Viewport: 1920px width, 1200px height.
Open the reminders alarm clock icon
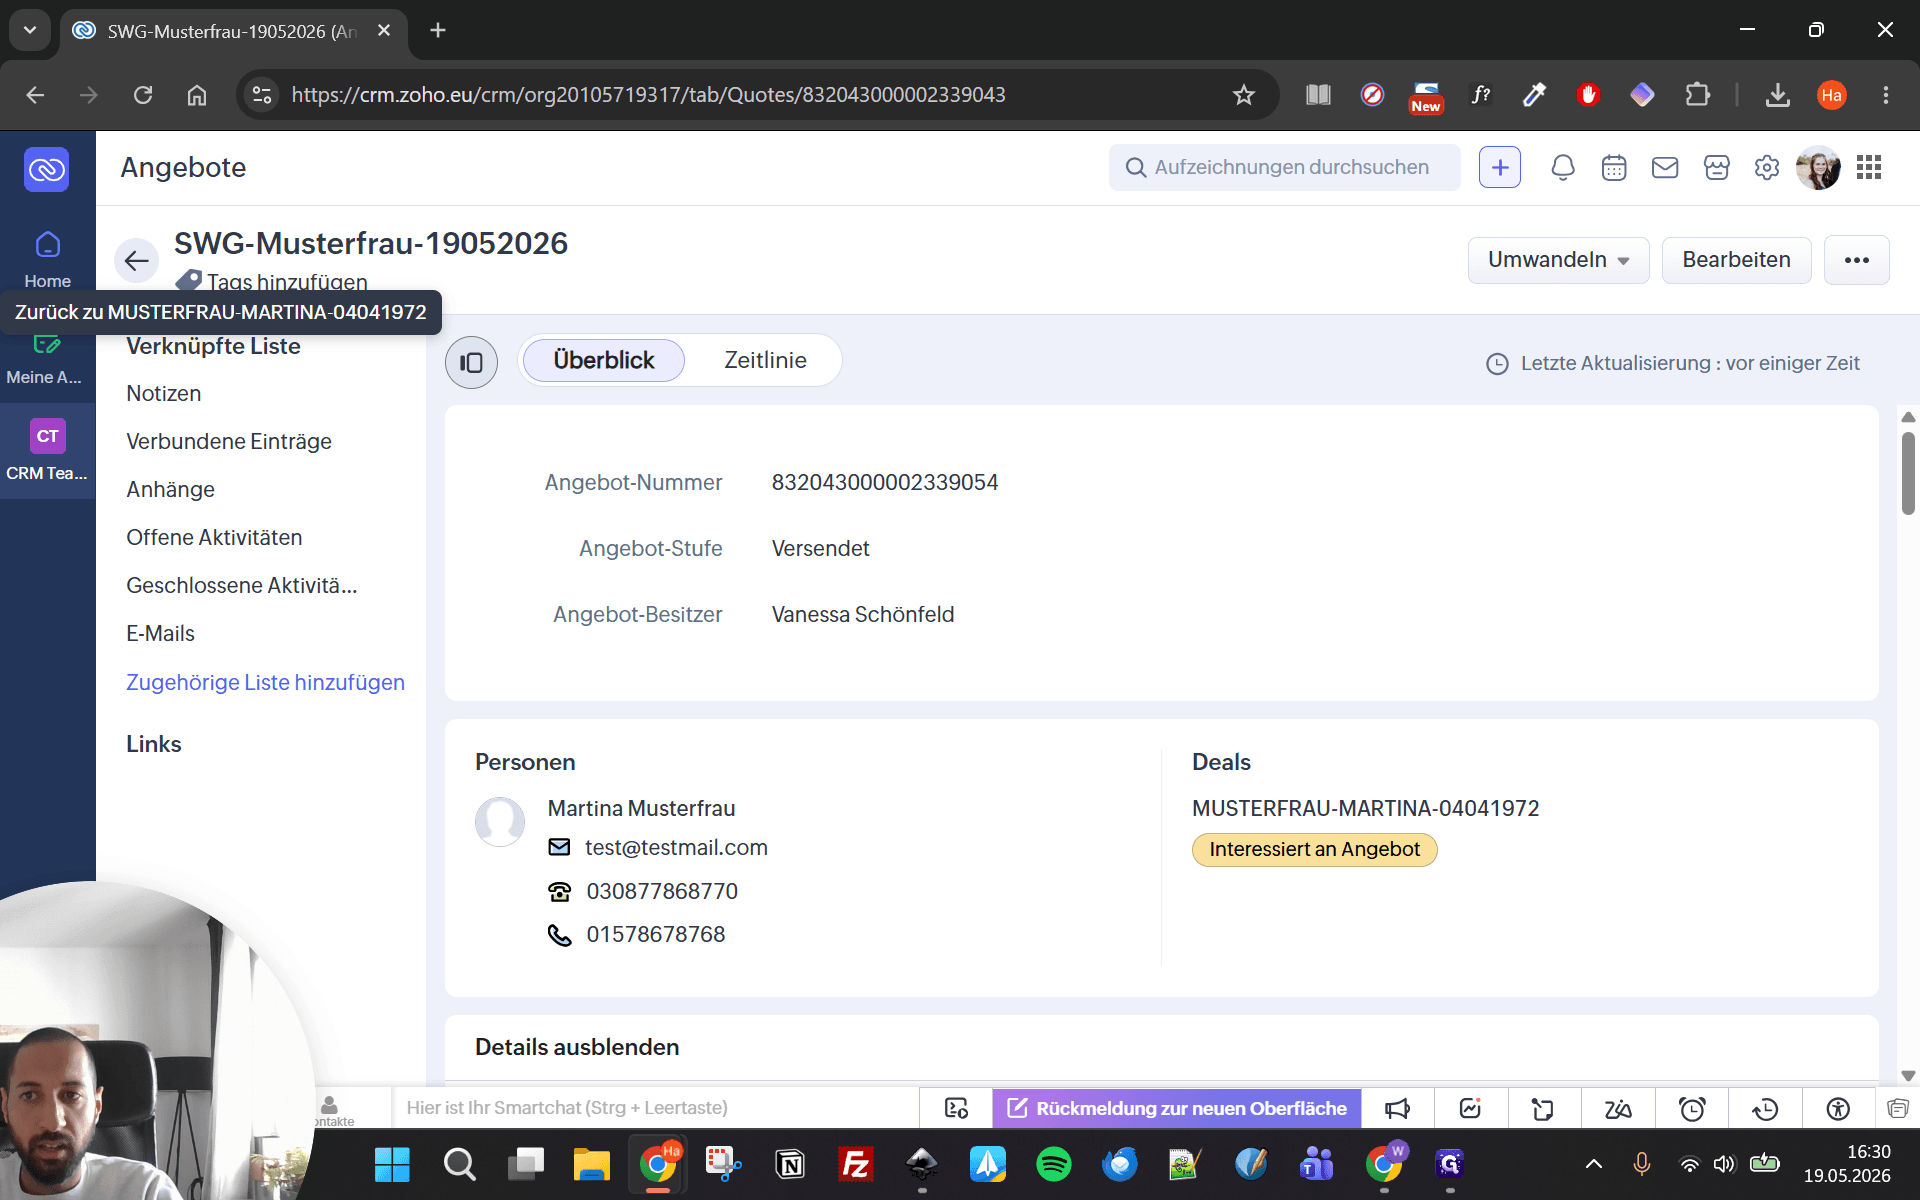pyautogui.click(x=1692, y=1108)
